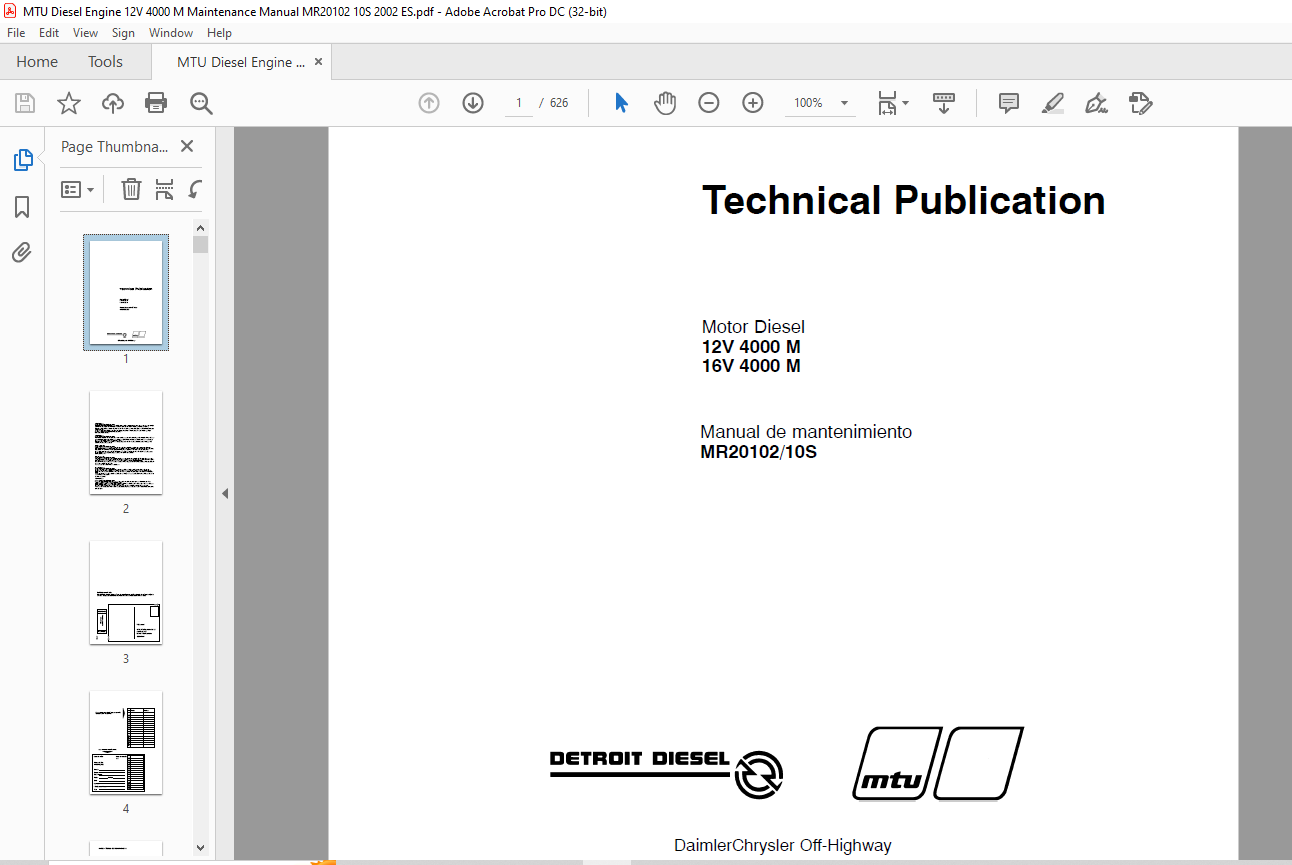Click the 'Manual de mantenimiento' text
This screenshot has height=865, width=1292.
pyautogui.click(x=806, y=432)
